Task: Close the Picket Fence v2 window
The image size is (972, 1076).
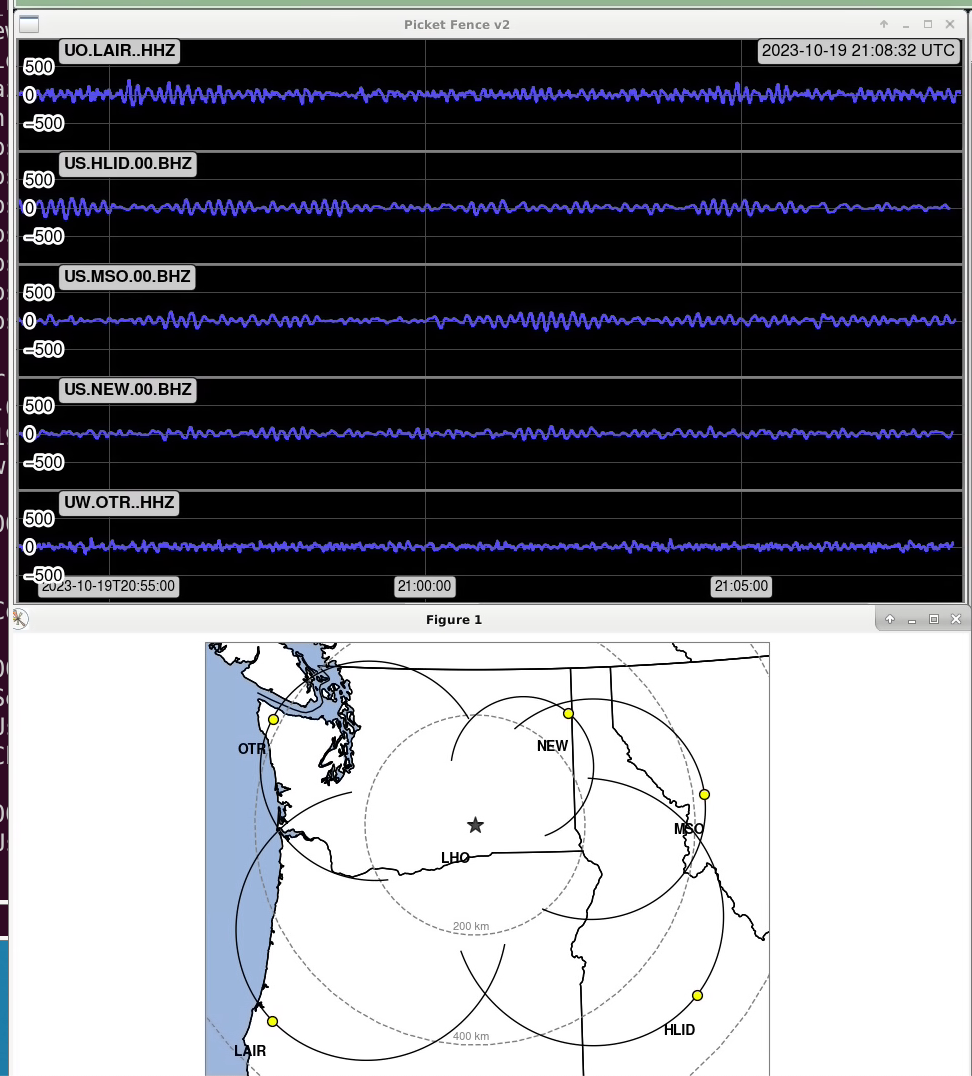Action: pos(950,24)
